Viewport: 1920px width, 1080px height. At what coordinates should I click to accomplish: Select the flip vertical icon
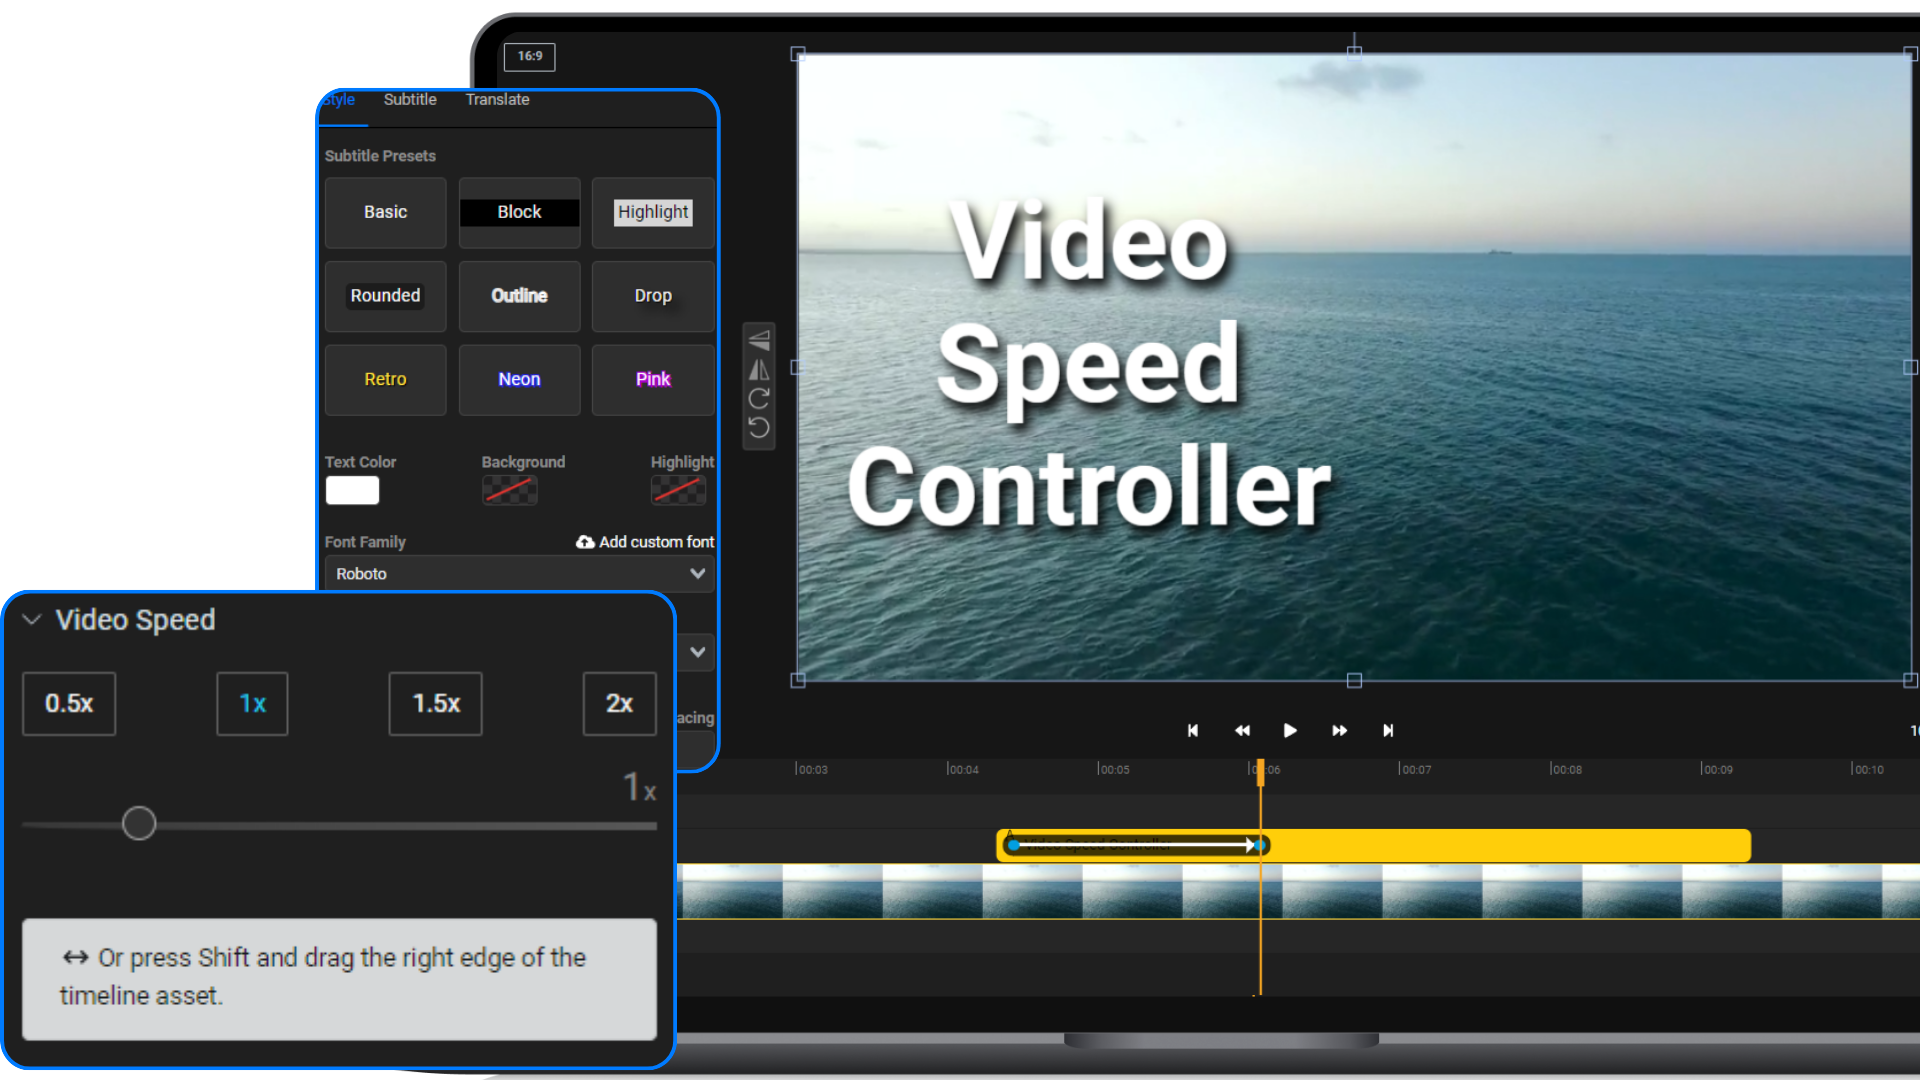tap(759, 340)
